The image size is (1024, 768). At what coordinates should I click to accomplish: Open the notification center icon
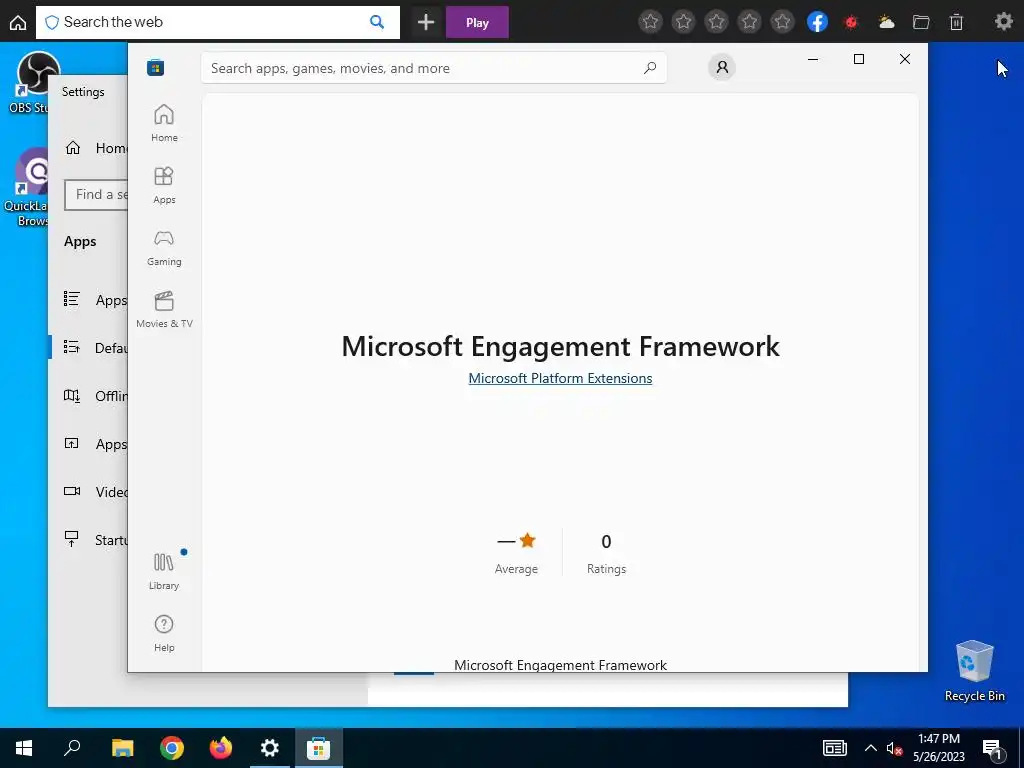coord(993,748)
